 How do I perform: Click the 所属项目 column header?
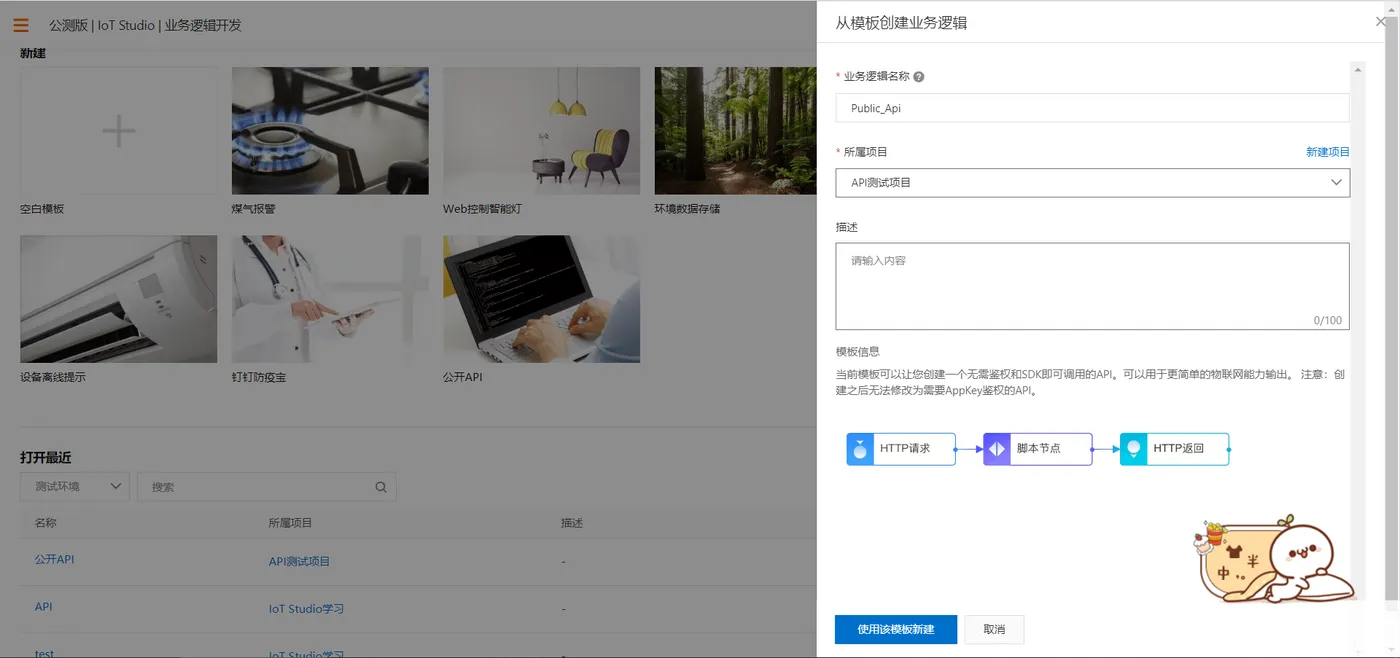(291, 523)
